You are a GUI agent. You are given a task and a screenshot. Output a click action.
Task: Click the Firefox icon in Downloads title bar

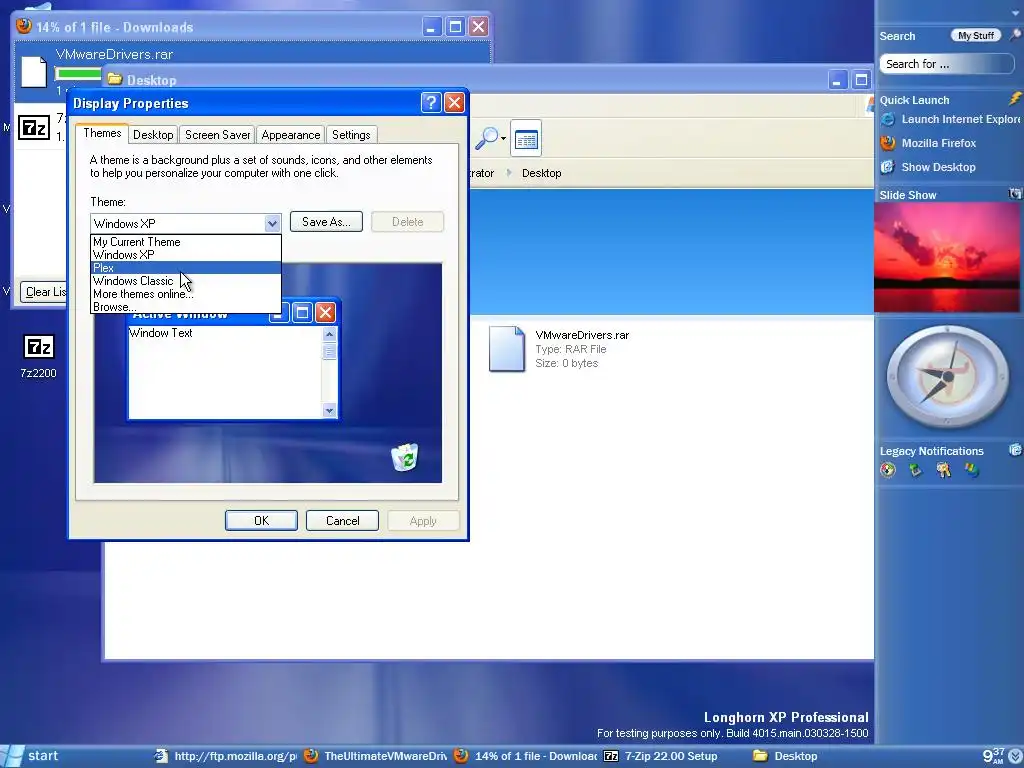point(24,26)
